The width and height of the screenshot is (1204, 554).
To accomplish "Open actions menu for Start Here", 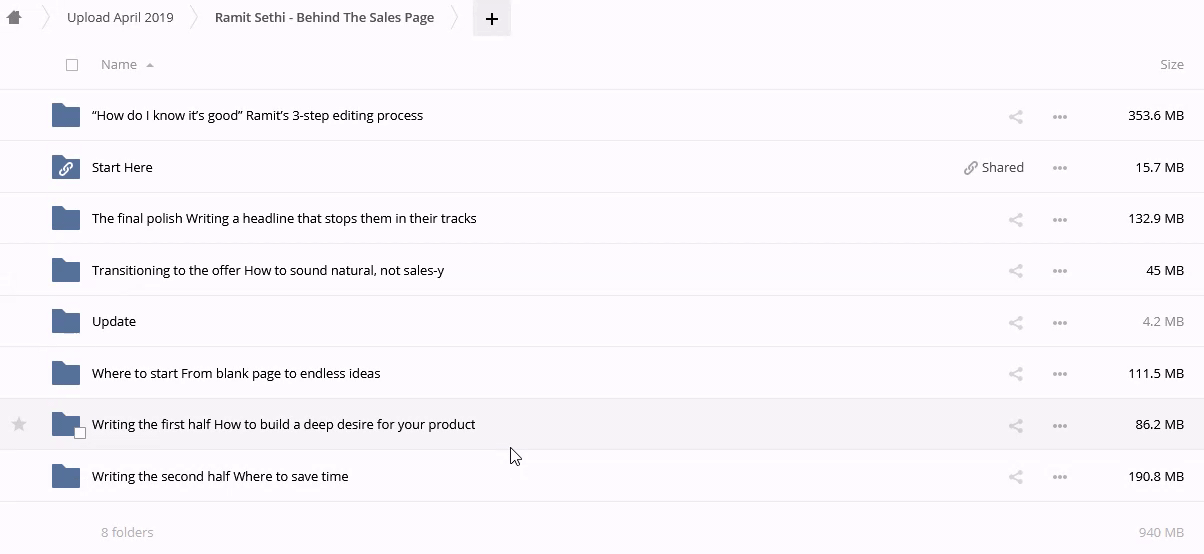I will tap(1060, 168).
